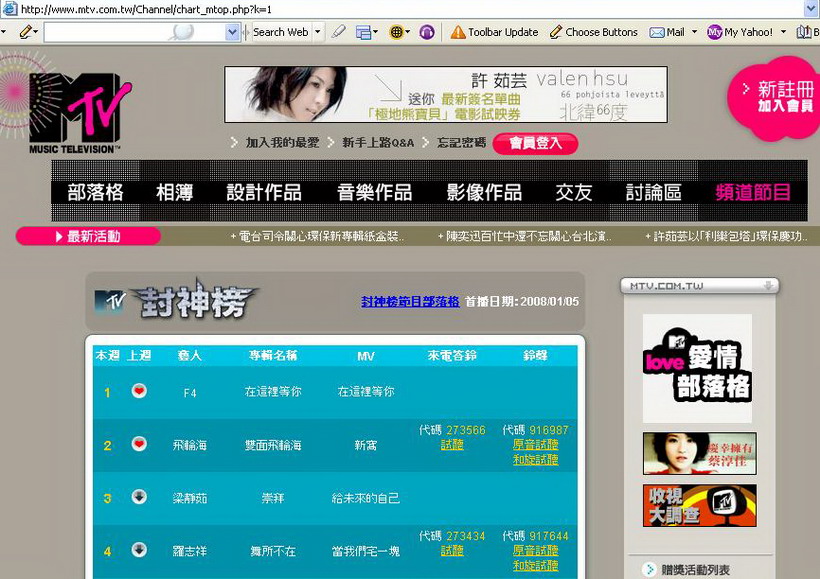Click 試聽 under code 273566
820x579 pixels.
[x=452, y=445]
